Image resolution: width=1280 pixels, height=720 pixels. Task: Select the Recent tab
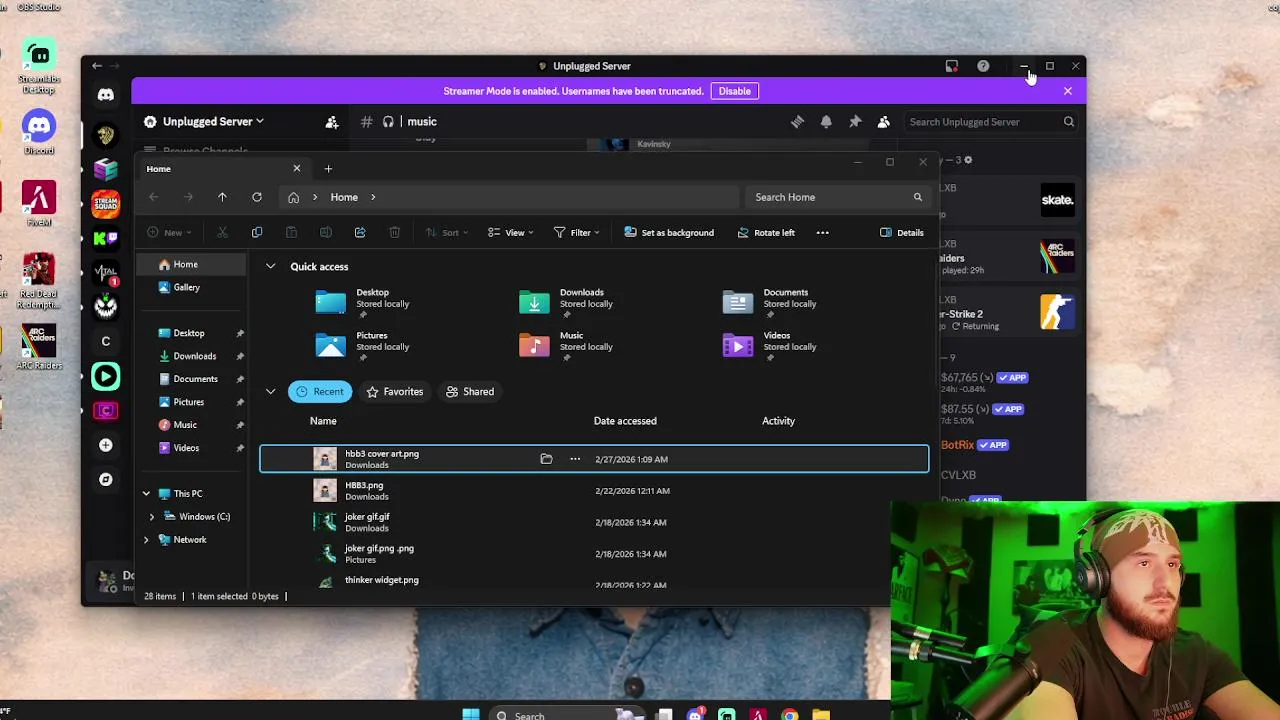pos(319,392)
